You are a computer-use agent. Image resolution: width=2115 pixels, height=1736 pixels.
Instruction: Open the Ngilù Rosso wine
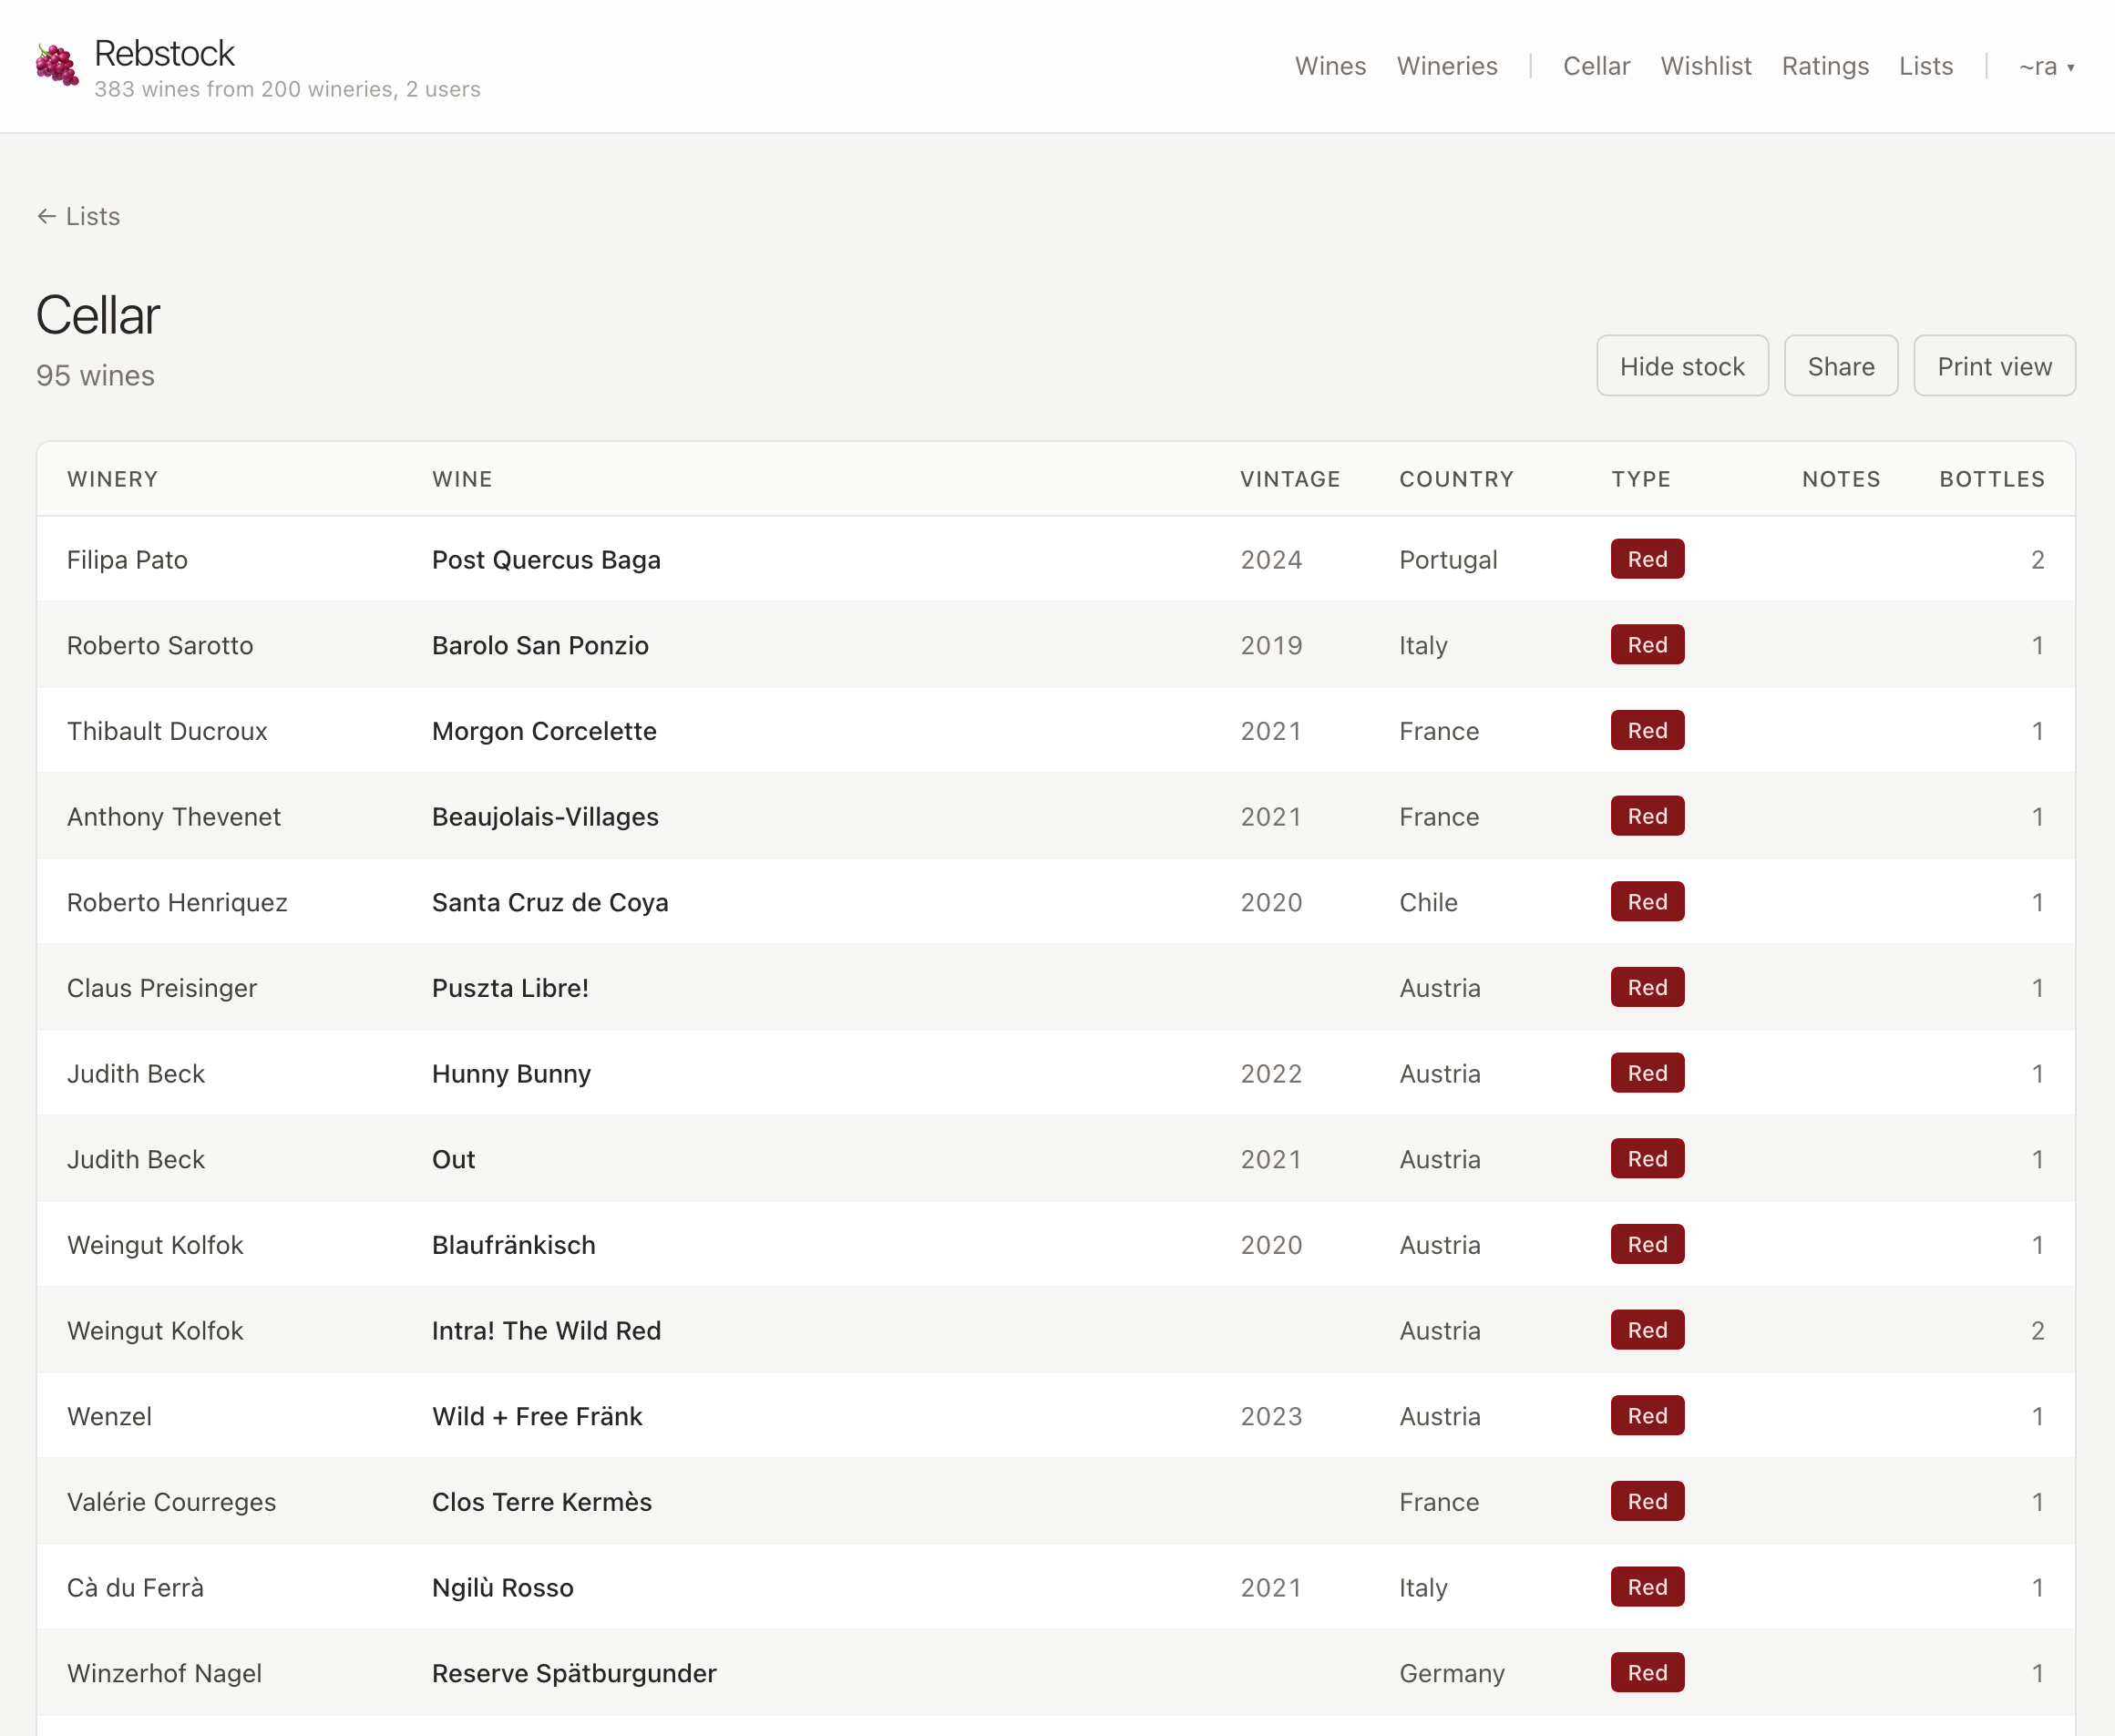tap(502, 1588)
